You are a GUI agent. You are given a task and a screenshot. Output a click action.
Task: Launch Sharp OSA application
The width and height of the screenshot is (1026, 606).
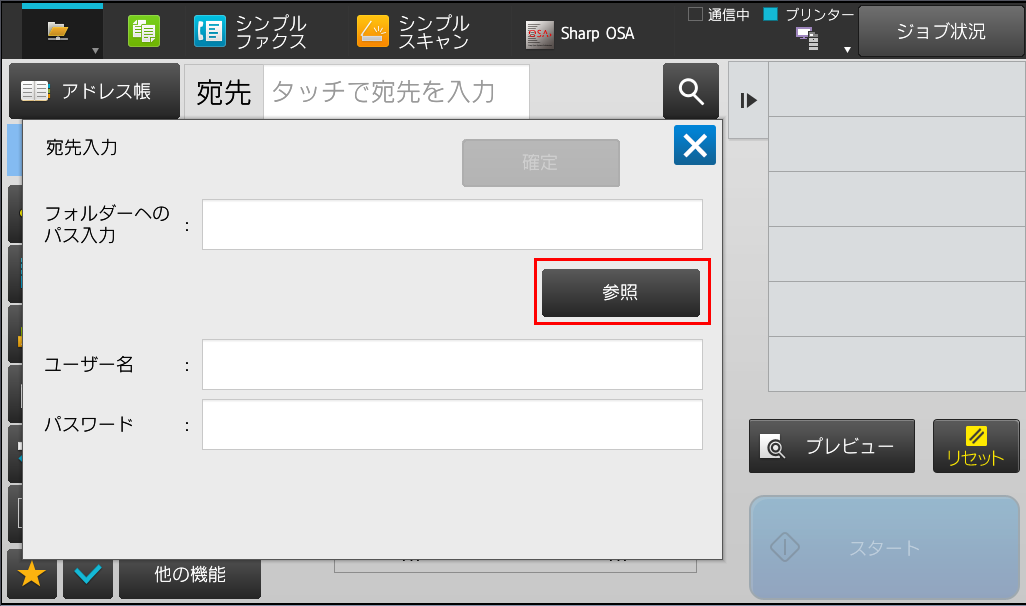[580, 33]
